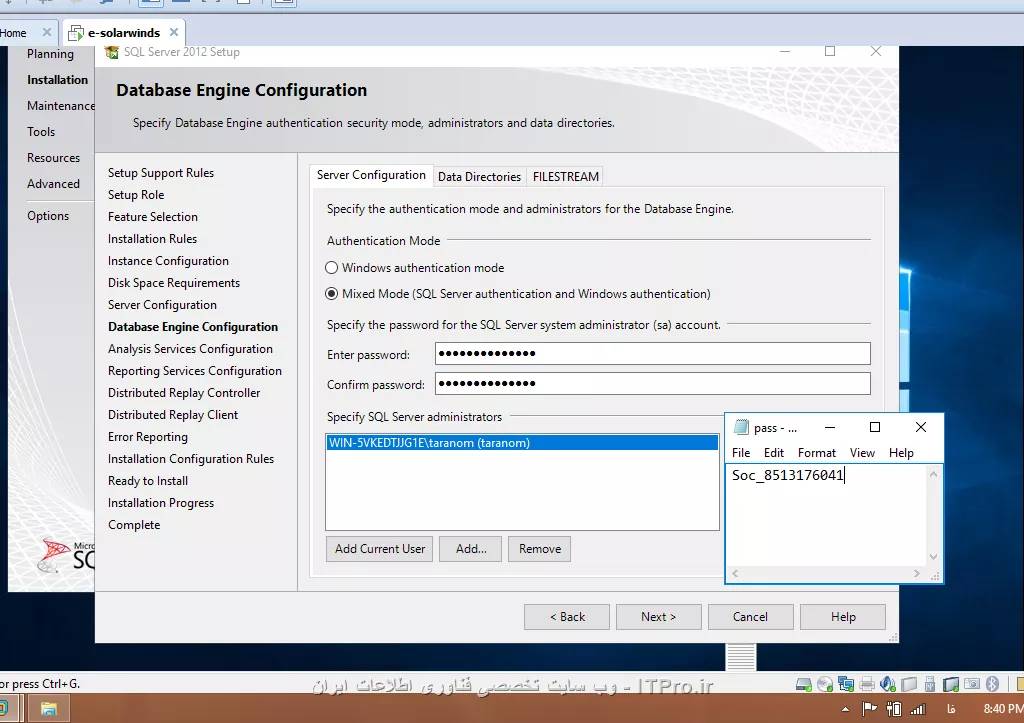Click the Help button in setup wizard
Viewport: 1024px width, 723px height.
click(x=843, y=617)
